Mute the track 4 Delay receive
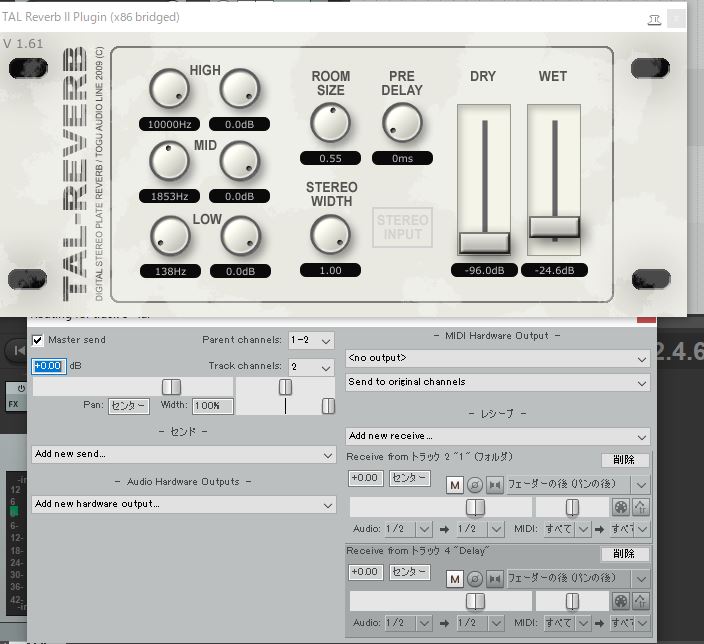The image size is (704, 644). coord(455,579)
